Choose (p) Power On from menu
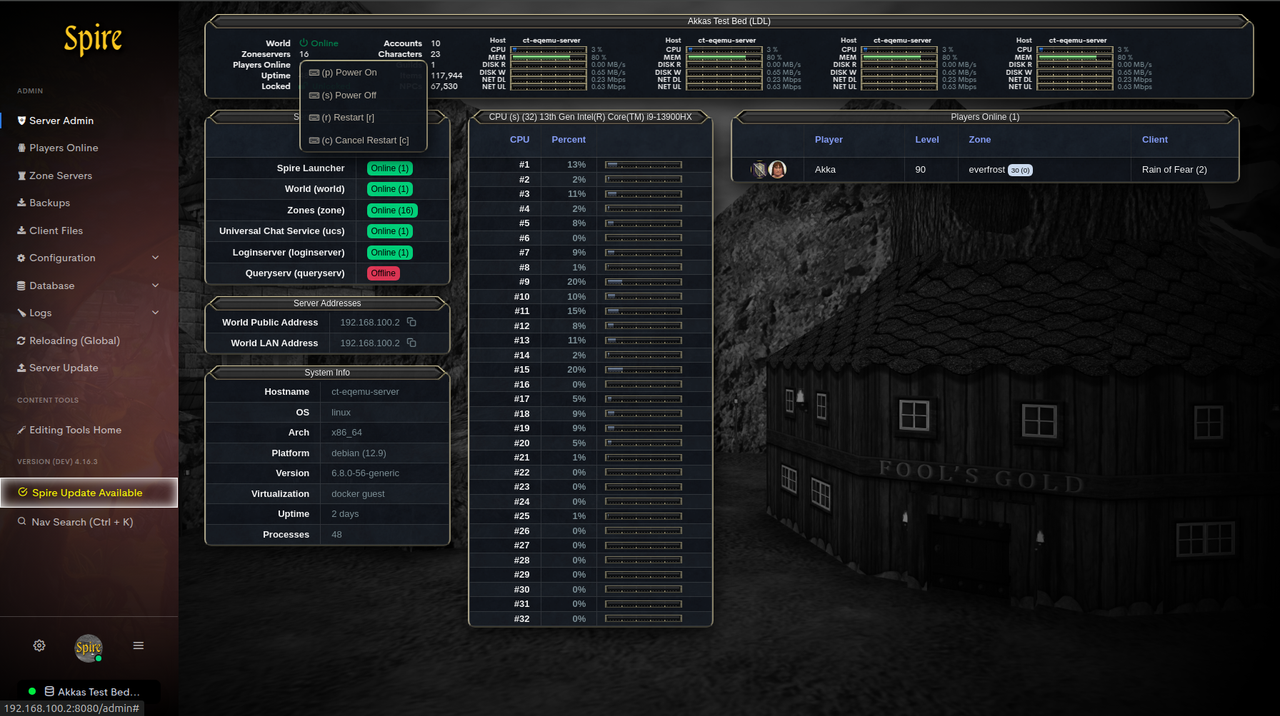Viewport: 1280px width, 716px height. 363,73
